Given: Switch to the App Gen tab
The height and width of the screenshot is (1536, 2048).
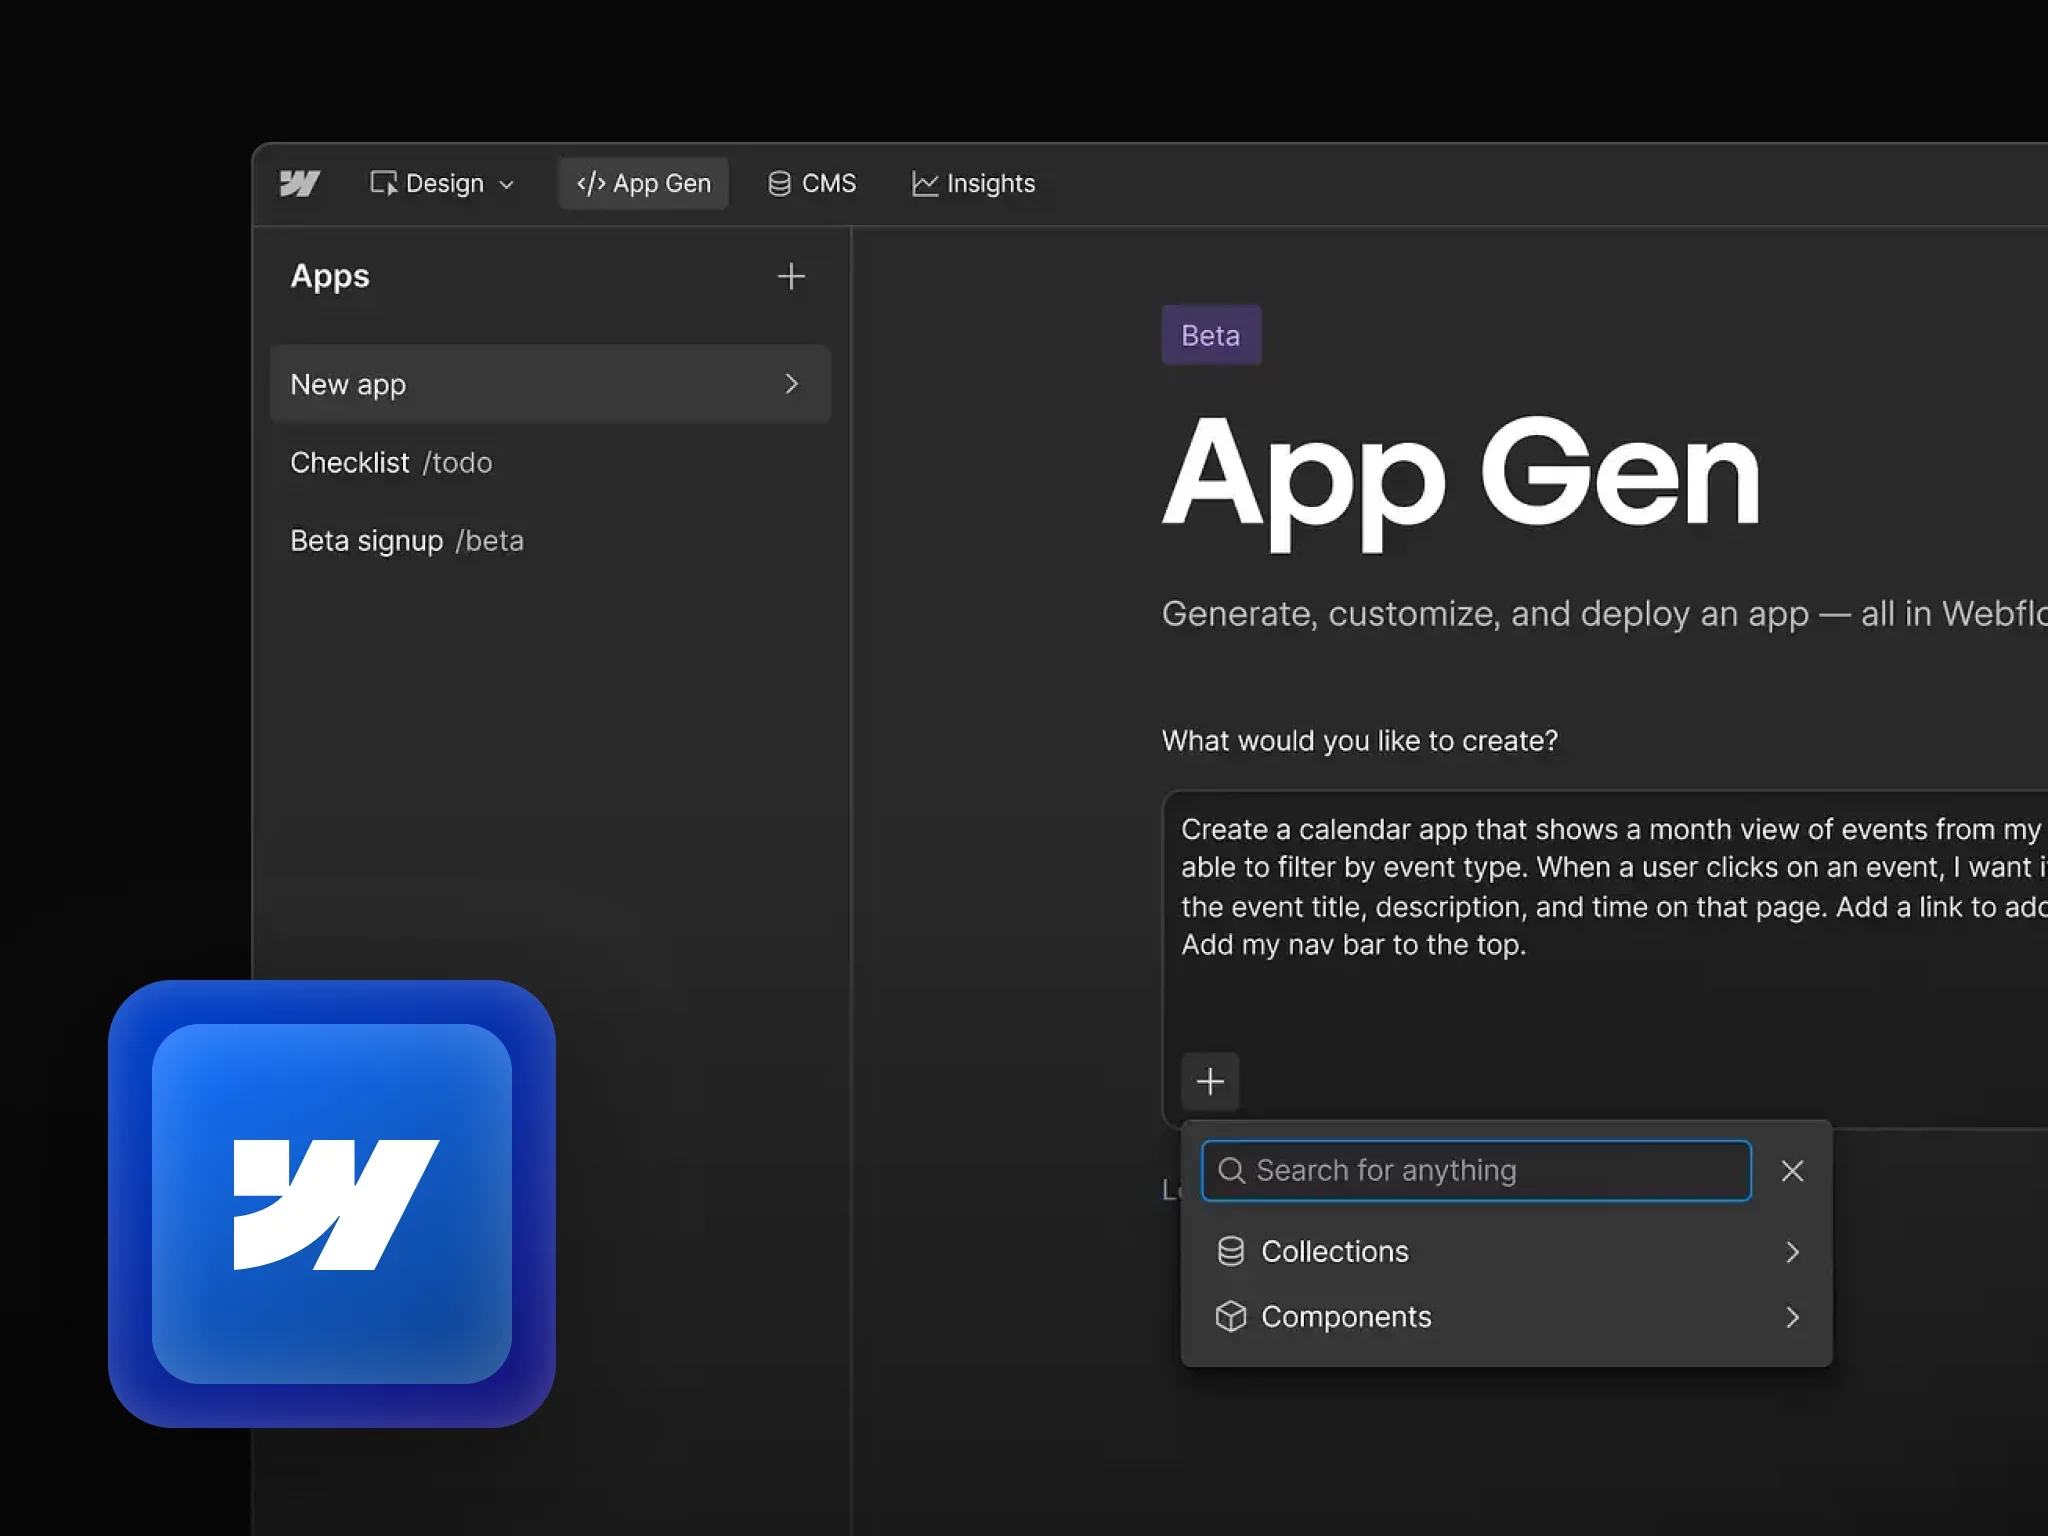Looking at the screenshot, I should tap(643, 184).
